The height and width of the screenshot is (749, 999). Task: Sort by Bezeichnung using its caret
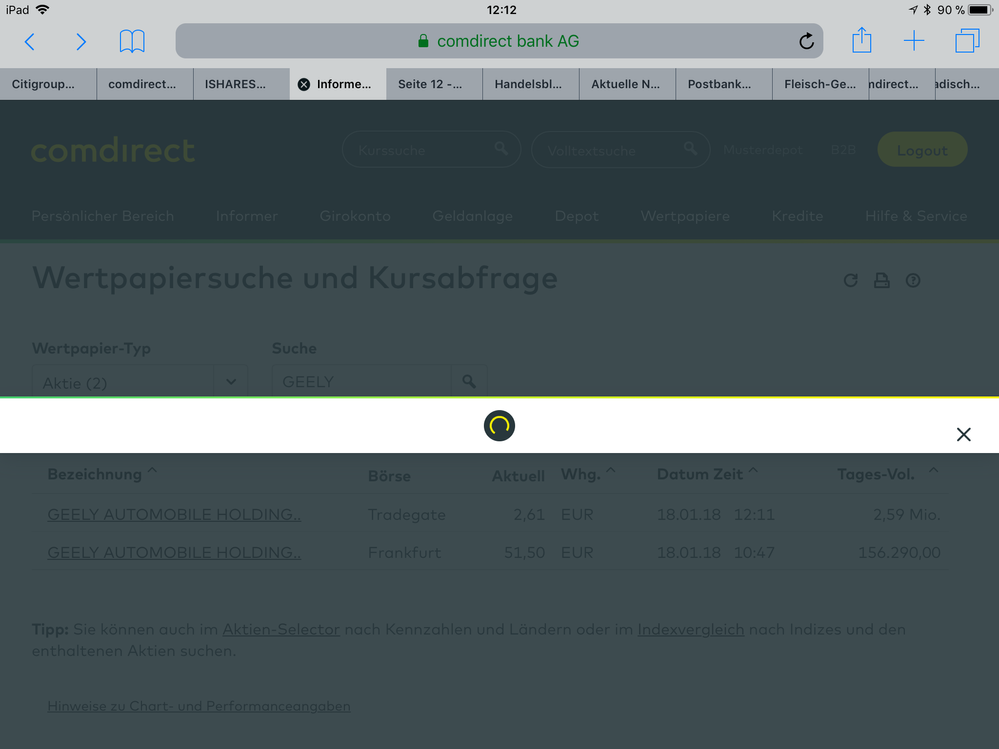[152, 471]
